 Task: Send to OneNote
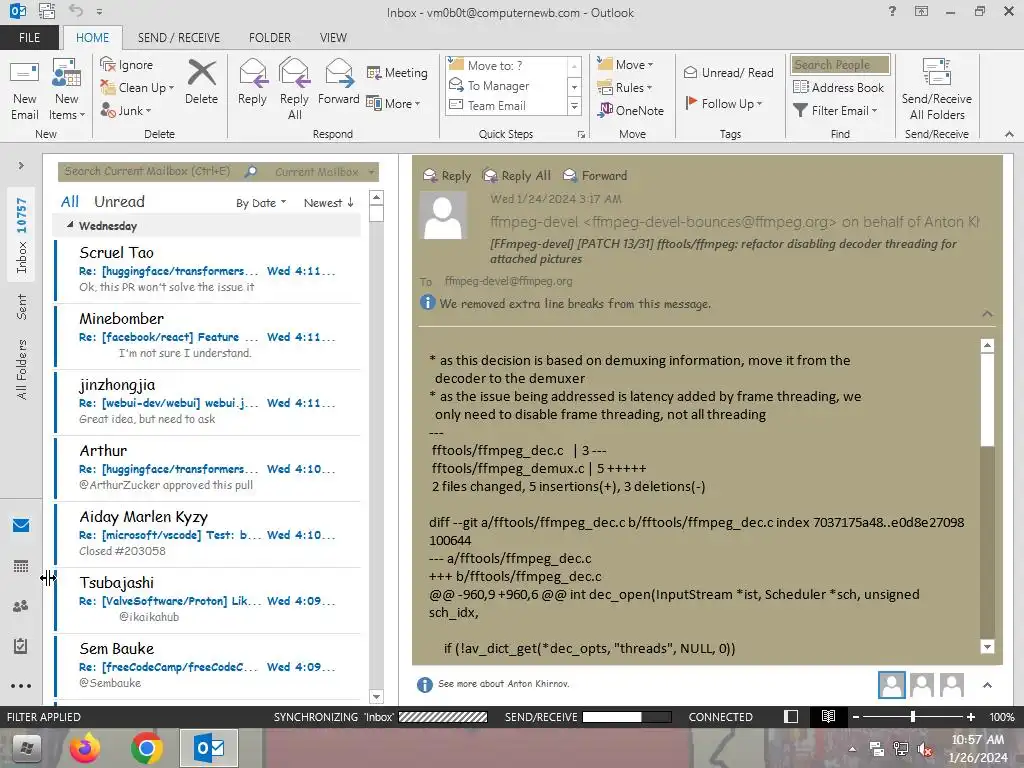click(630, 110)
